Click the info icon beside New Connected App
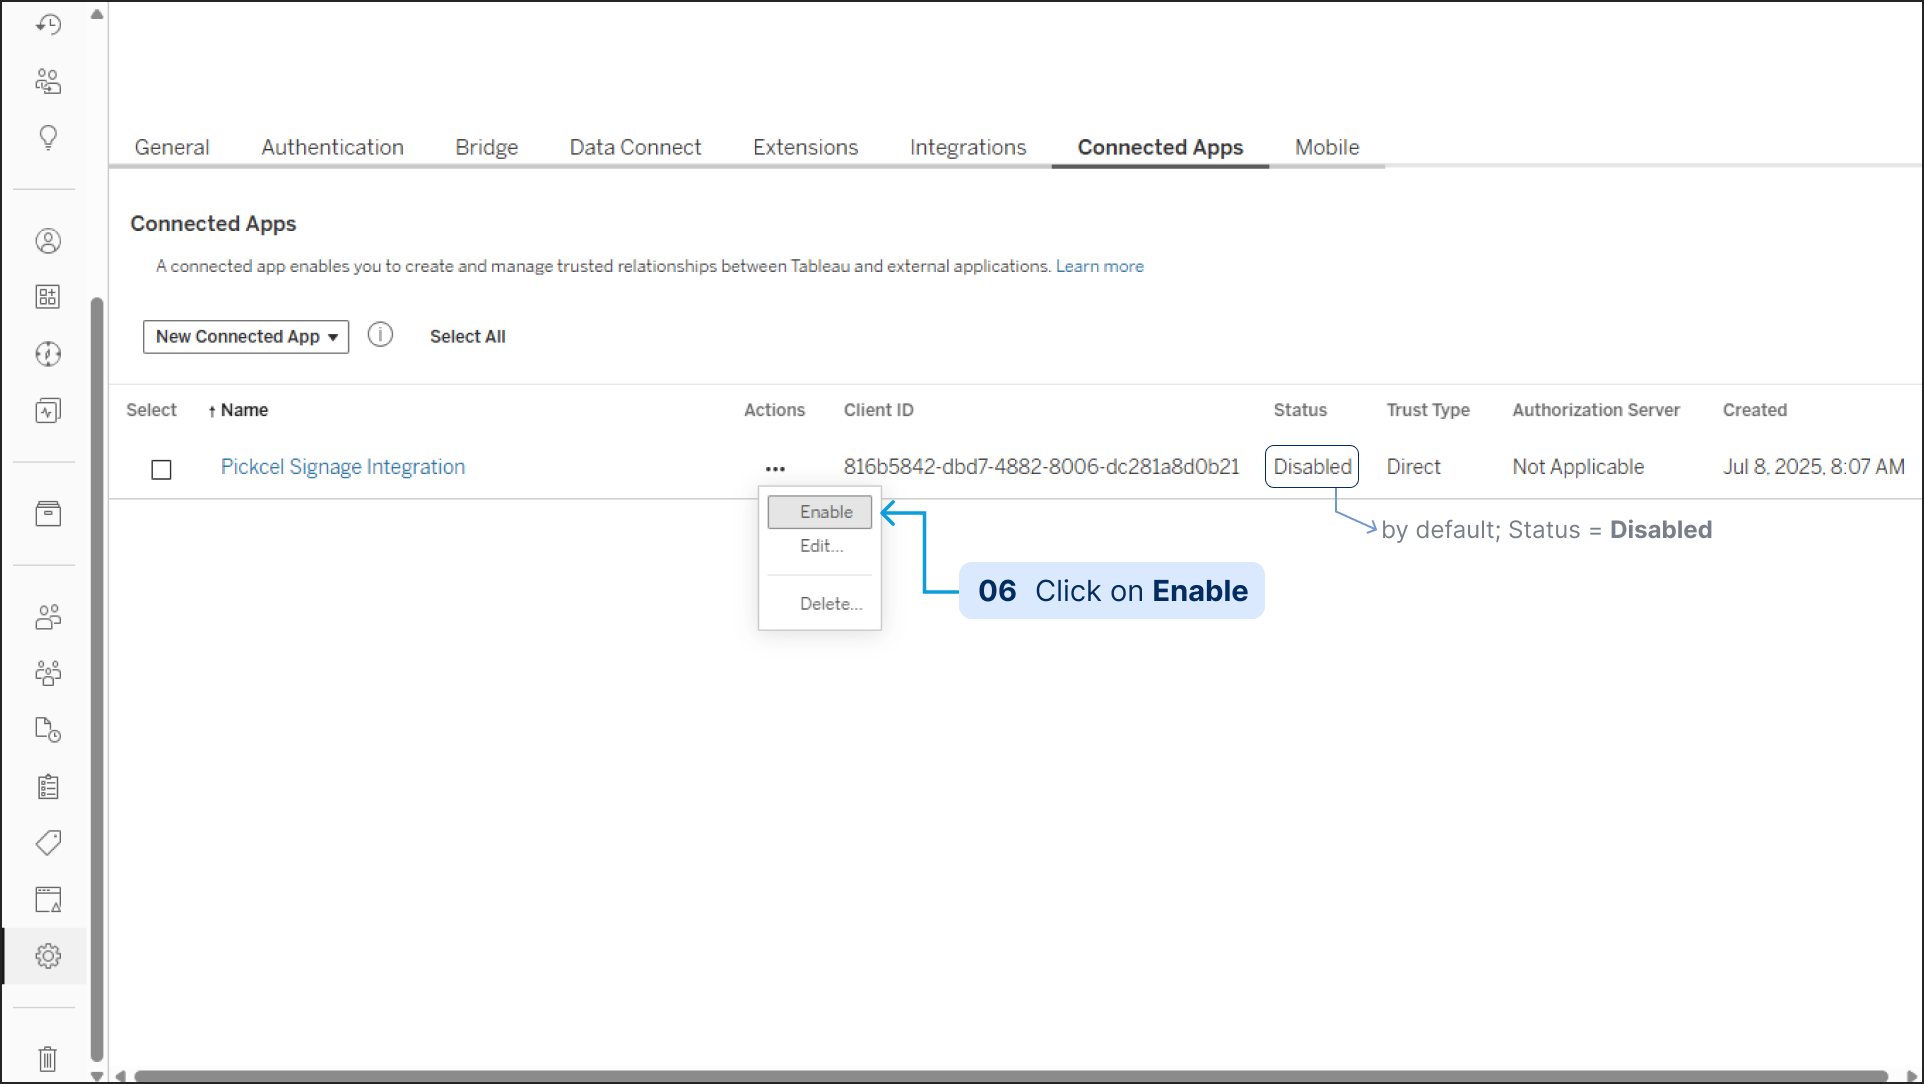The image size is (1924, 1084). coord(380,335)
